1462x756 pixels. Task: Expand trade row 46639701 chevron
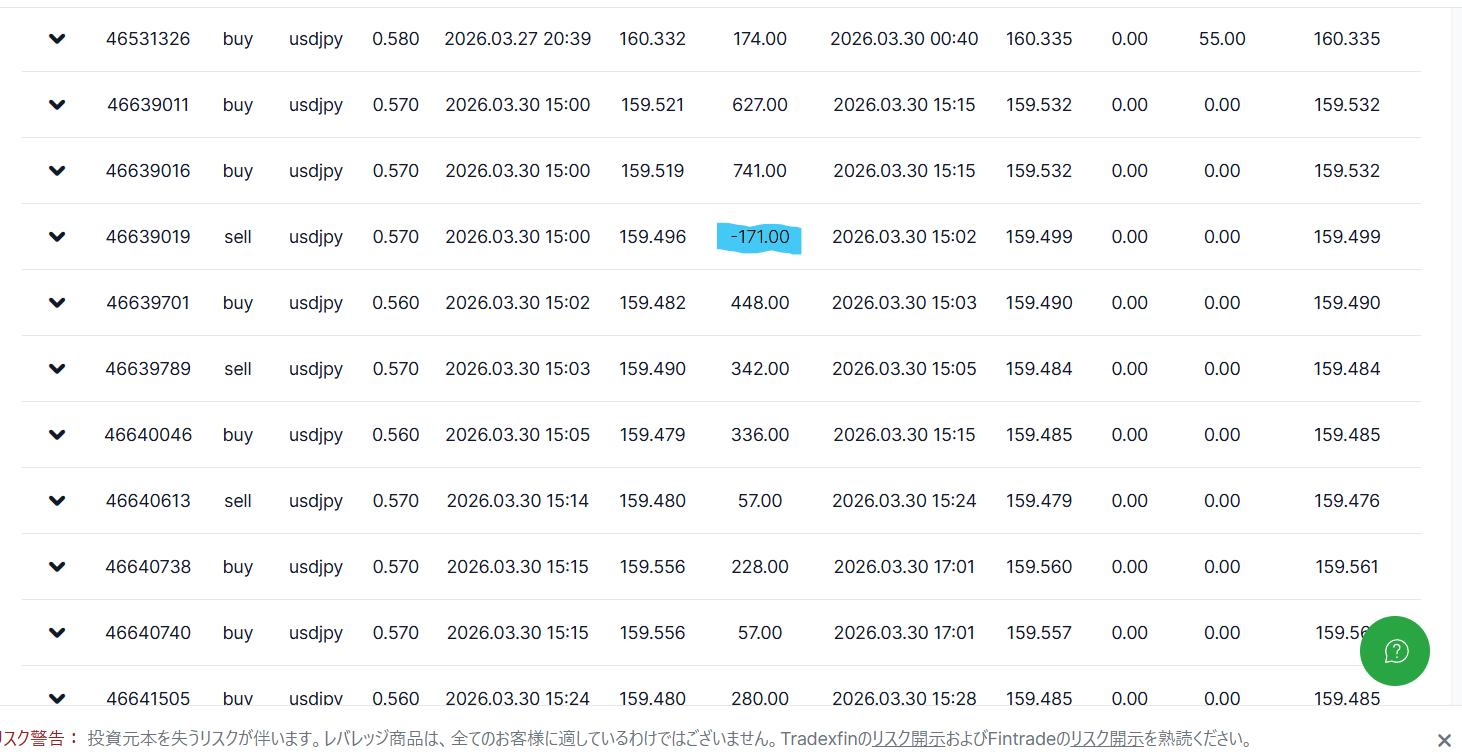[57, 303]
